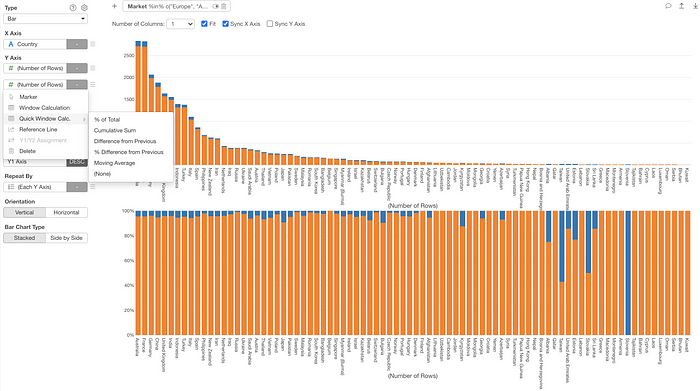Expand the Quick Window Calc. submenu arrow
700x391 pixels.
(x=84, y=119)
